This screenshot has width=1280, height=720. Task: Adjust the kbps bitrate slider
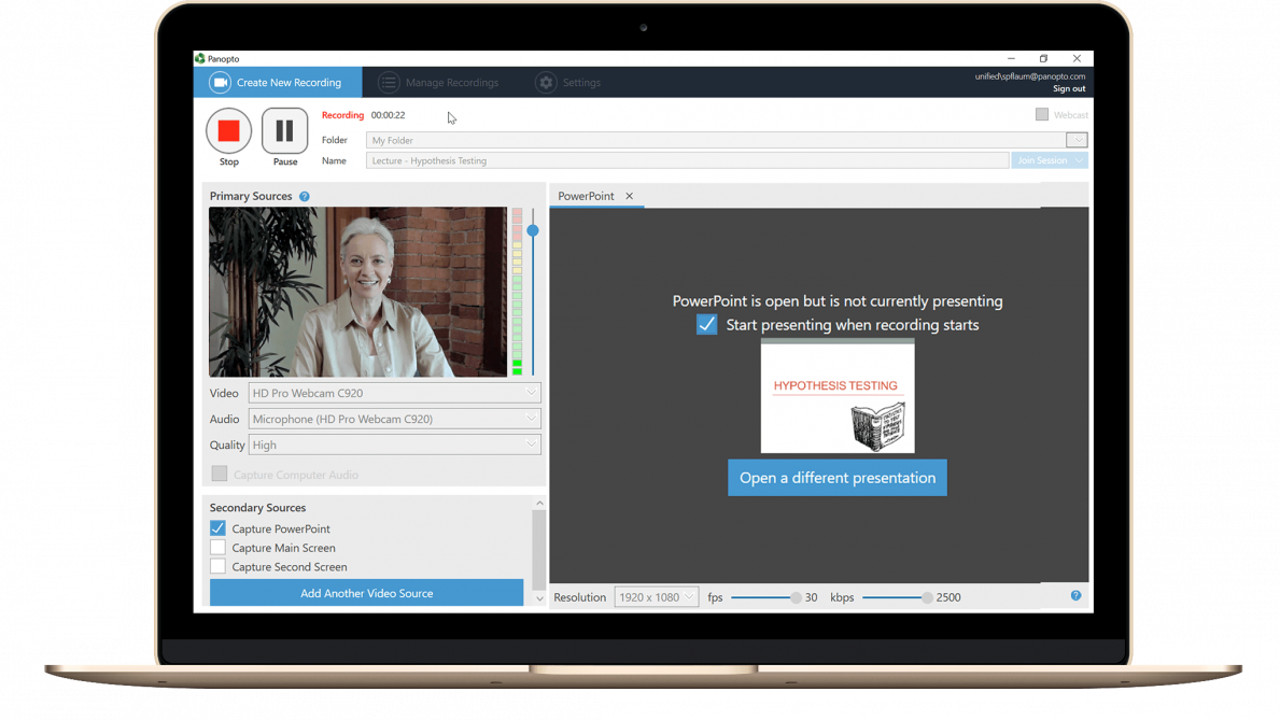click(927, 598)
